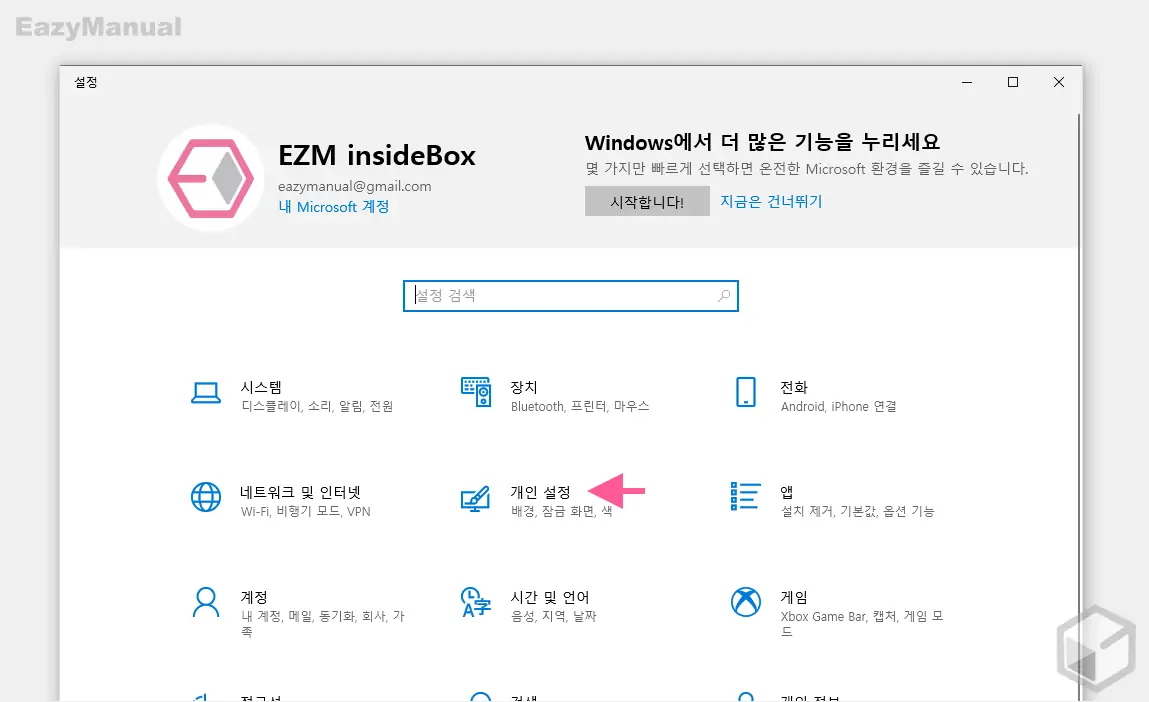This screenshot has width=1149, height=702.
Task: Select the 시스템 category title
Action: click(262, 387)
